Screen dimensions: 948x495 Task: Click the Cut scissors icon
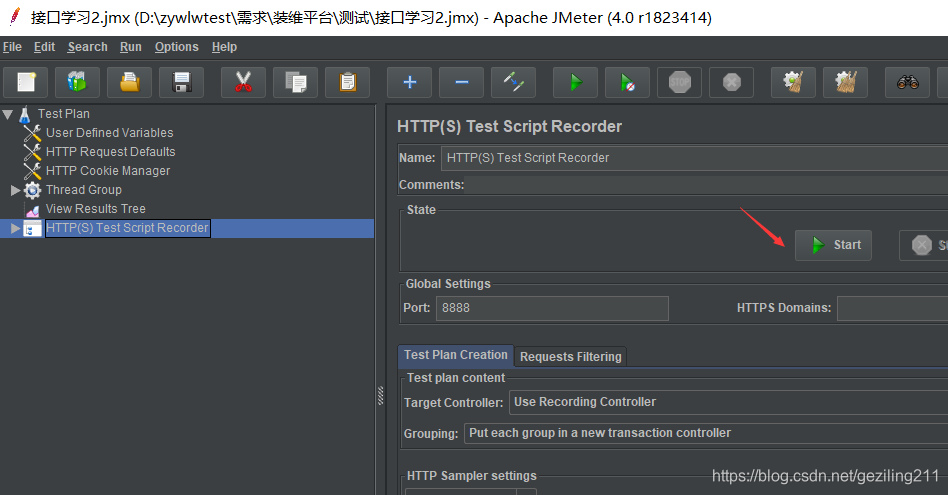point(243,82)
